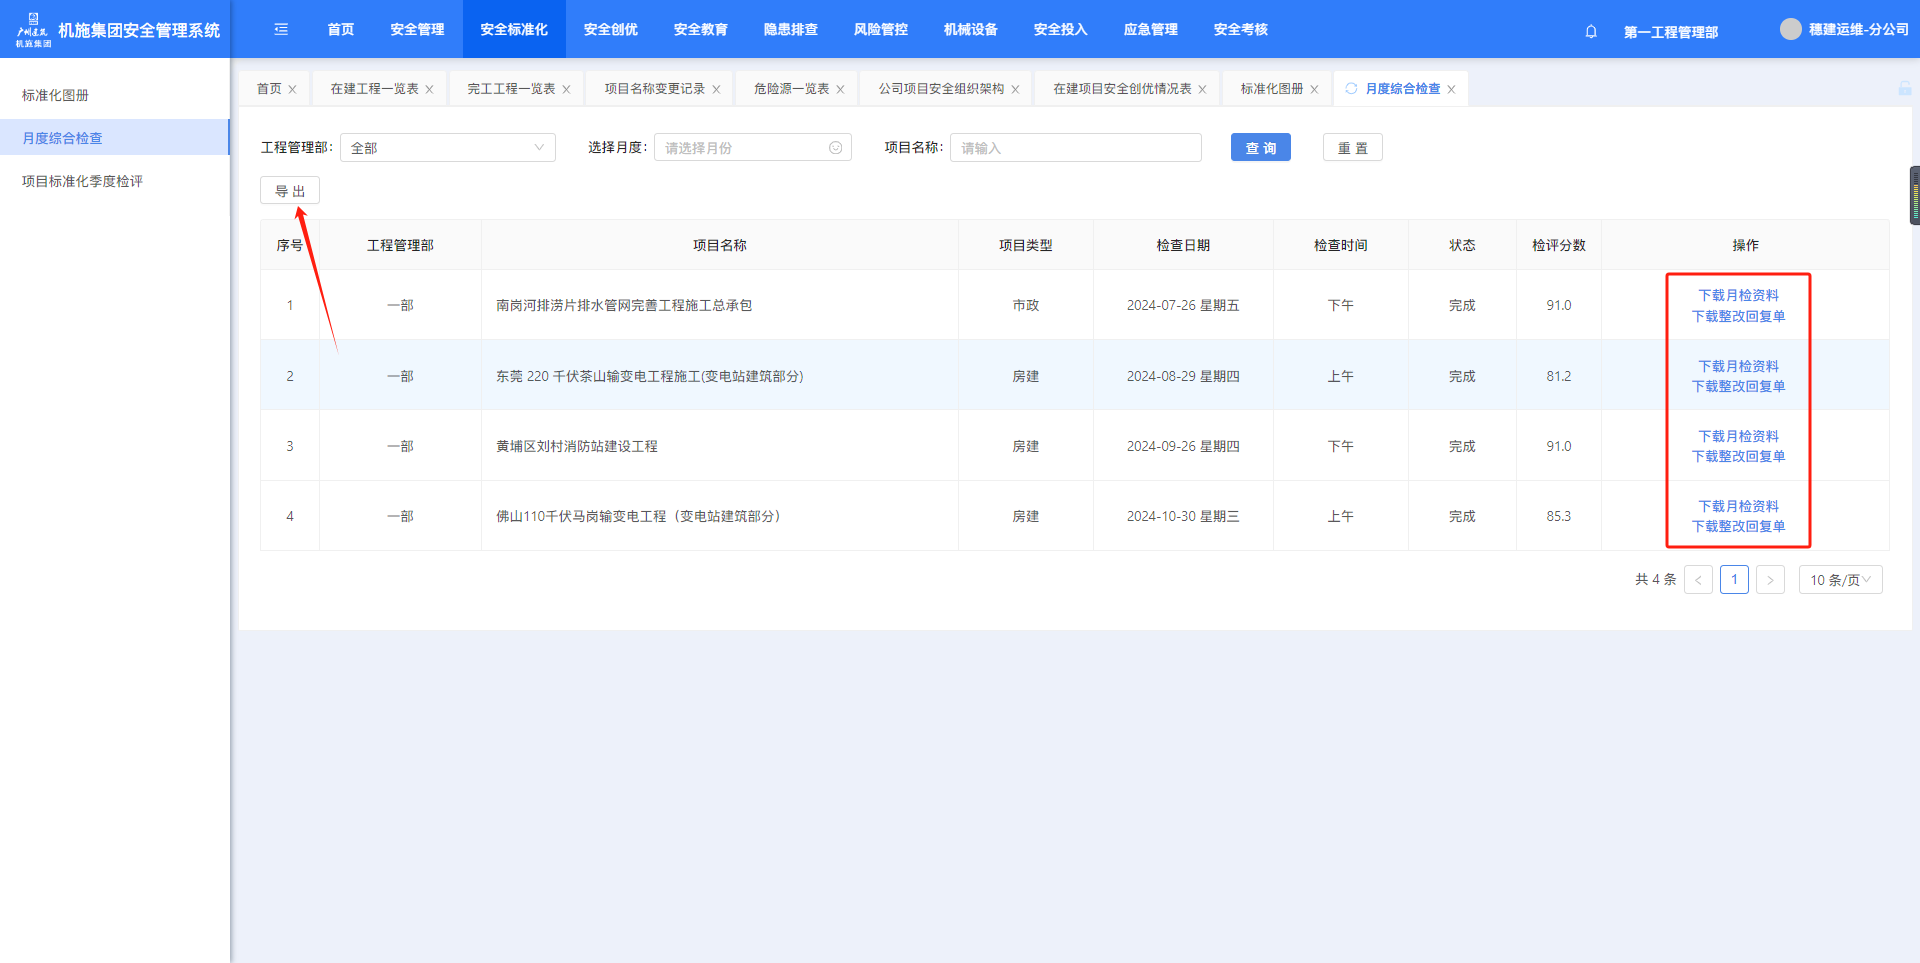Open the 安全教育 top menu
Viewport: 1920px width, 963px height.
click(x=700, y=29)
